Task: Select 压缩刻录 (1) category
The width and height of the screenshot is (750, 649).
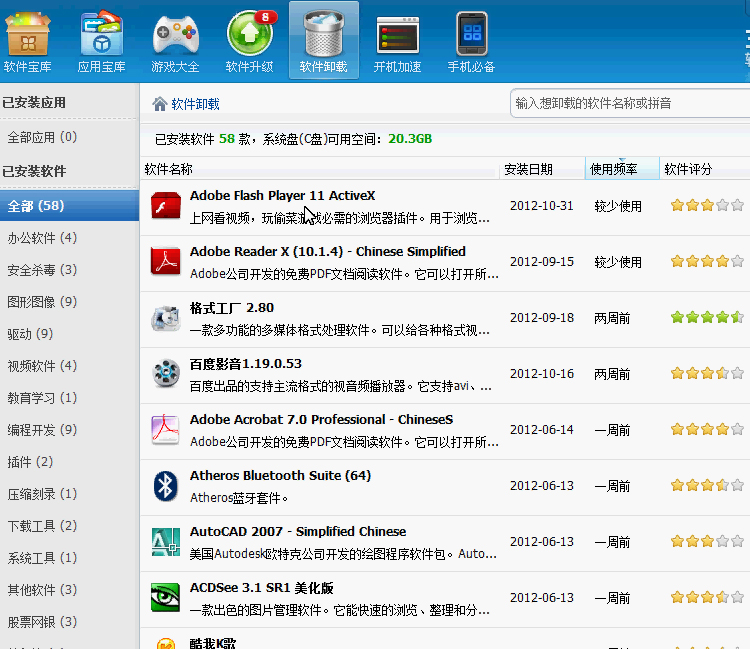Action: [42, 494]
